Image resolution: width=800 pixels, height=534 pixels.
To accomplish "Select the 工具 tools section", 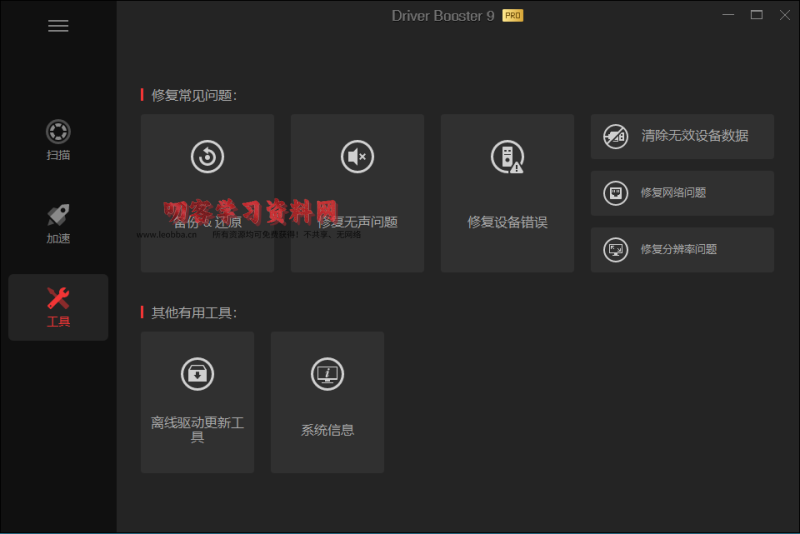I will [58, 307].
